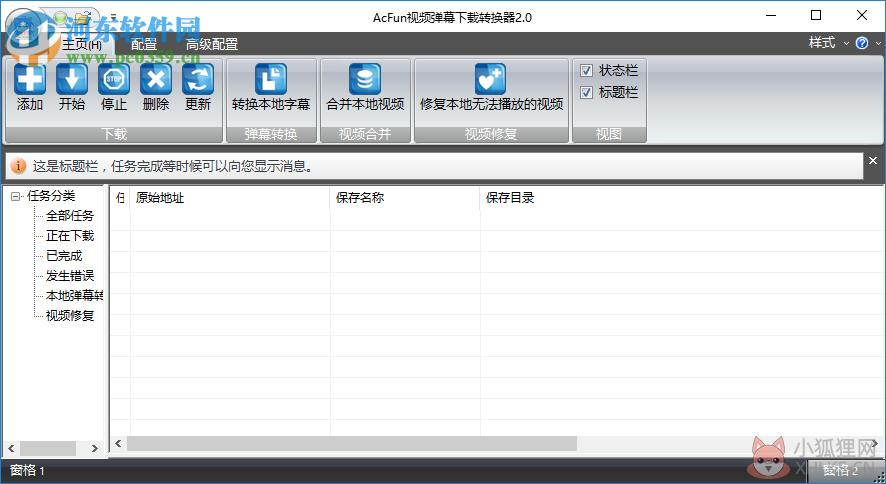
Task: Click the tree panel scroll right arrow
Action: point(94,448)
